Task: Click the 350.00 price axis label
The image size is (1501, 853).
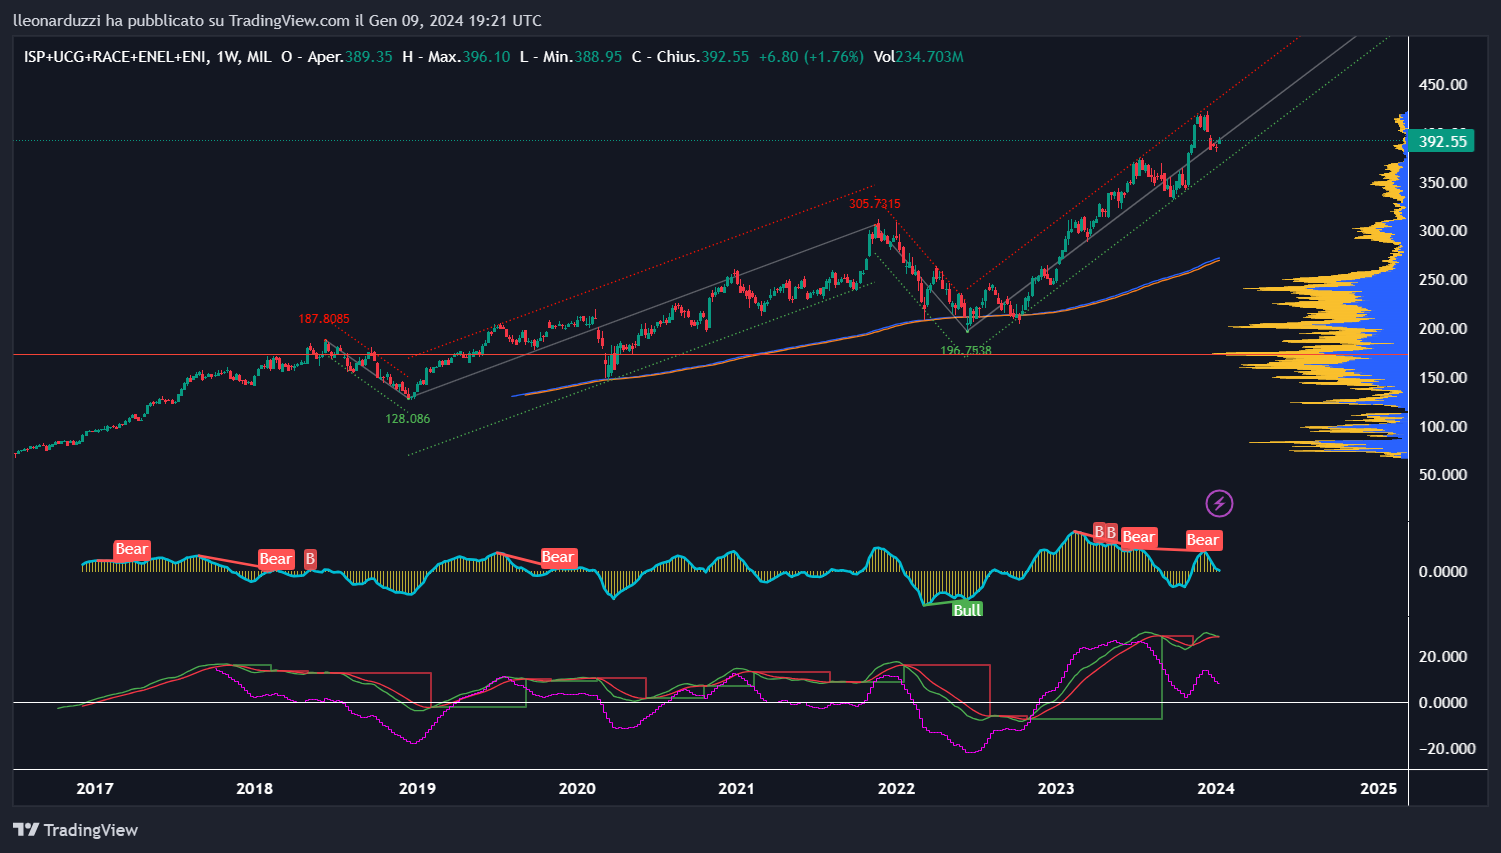Action: [x=1443, y=183]
